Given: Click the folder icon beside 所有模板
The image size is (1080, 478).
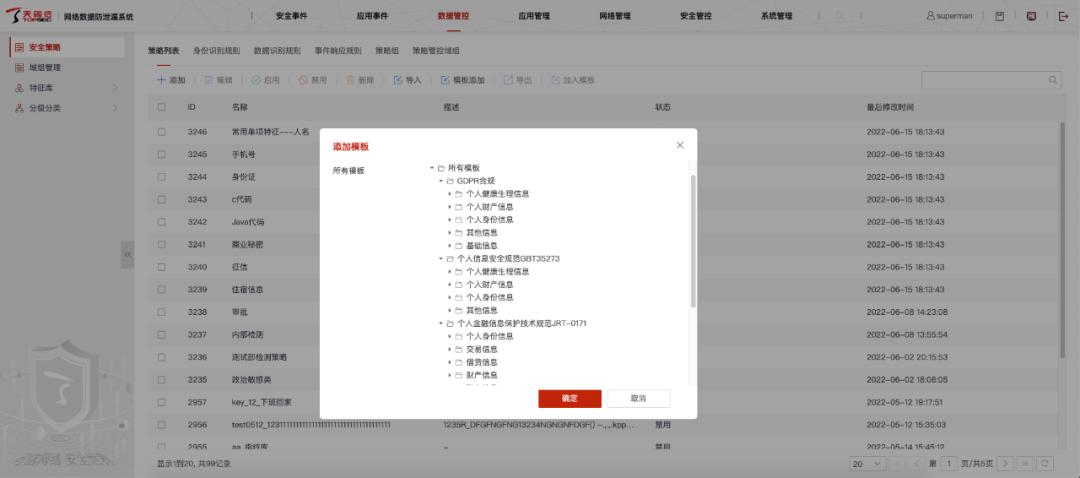Looking at the screenshot, I should [x=441, y=168].
